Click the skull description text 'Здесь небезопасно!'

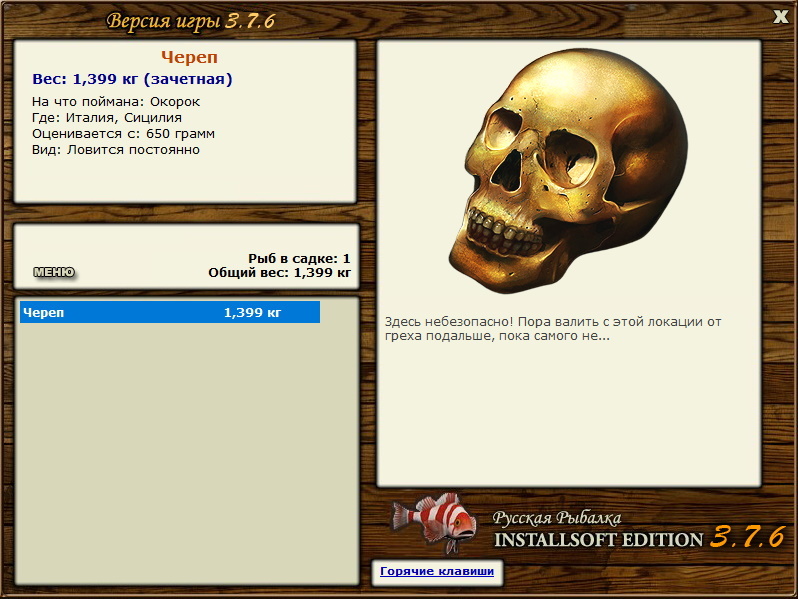pos(448,322)
